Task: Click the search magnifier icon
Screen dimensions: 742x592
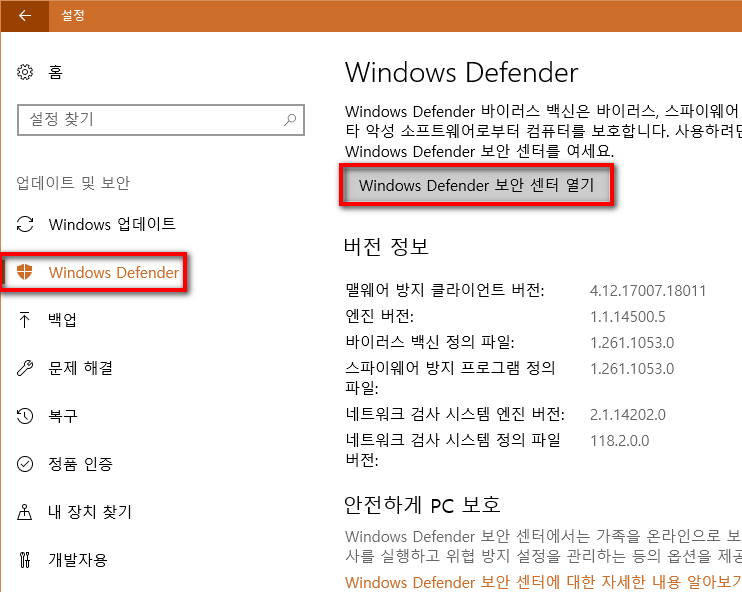Action: [290, 120]
